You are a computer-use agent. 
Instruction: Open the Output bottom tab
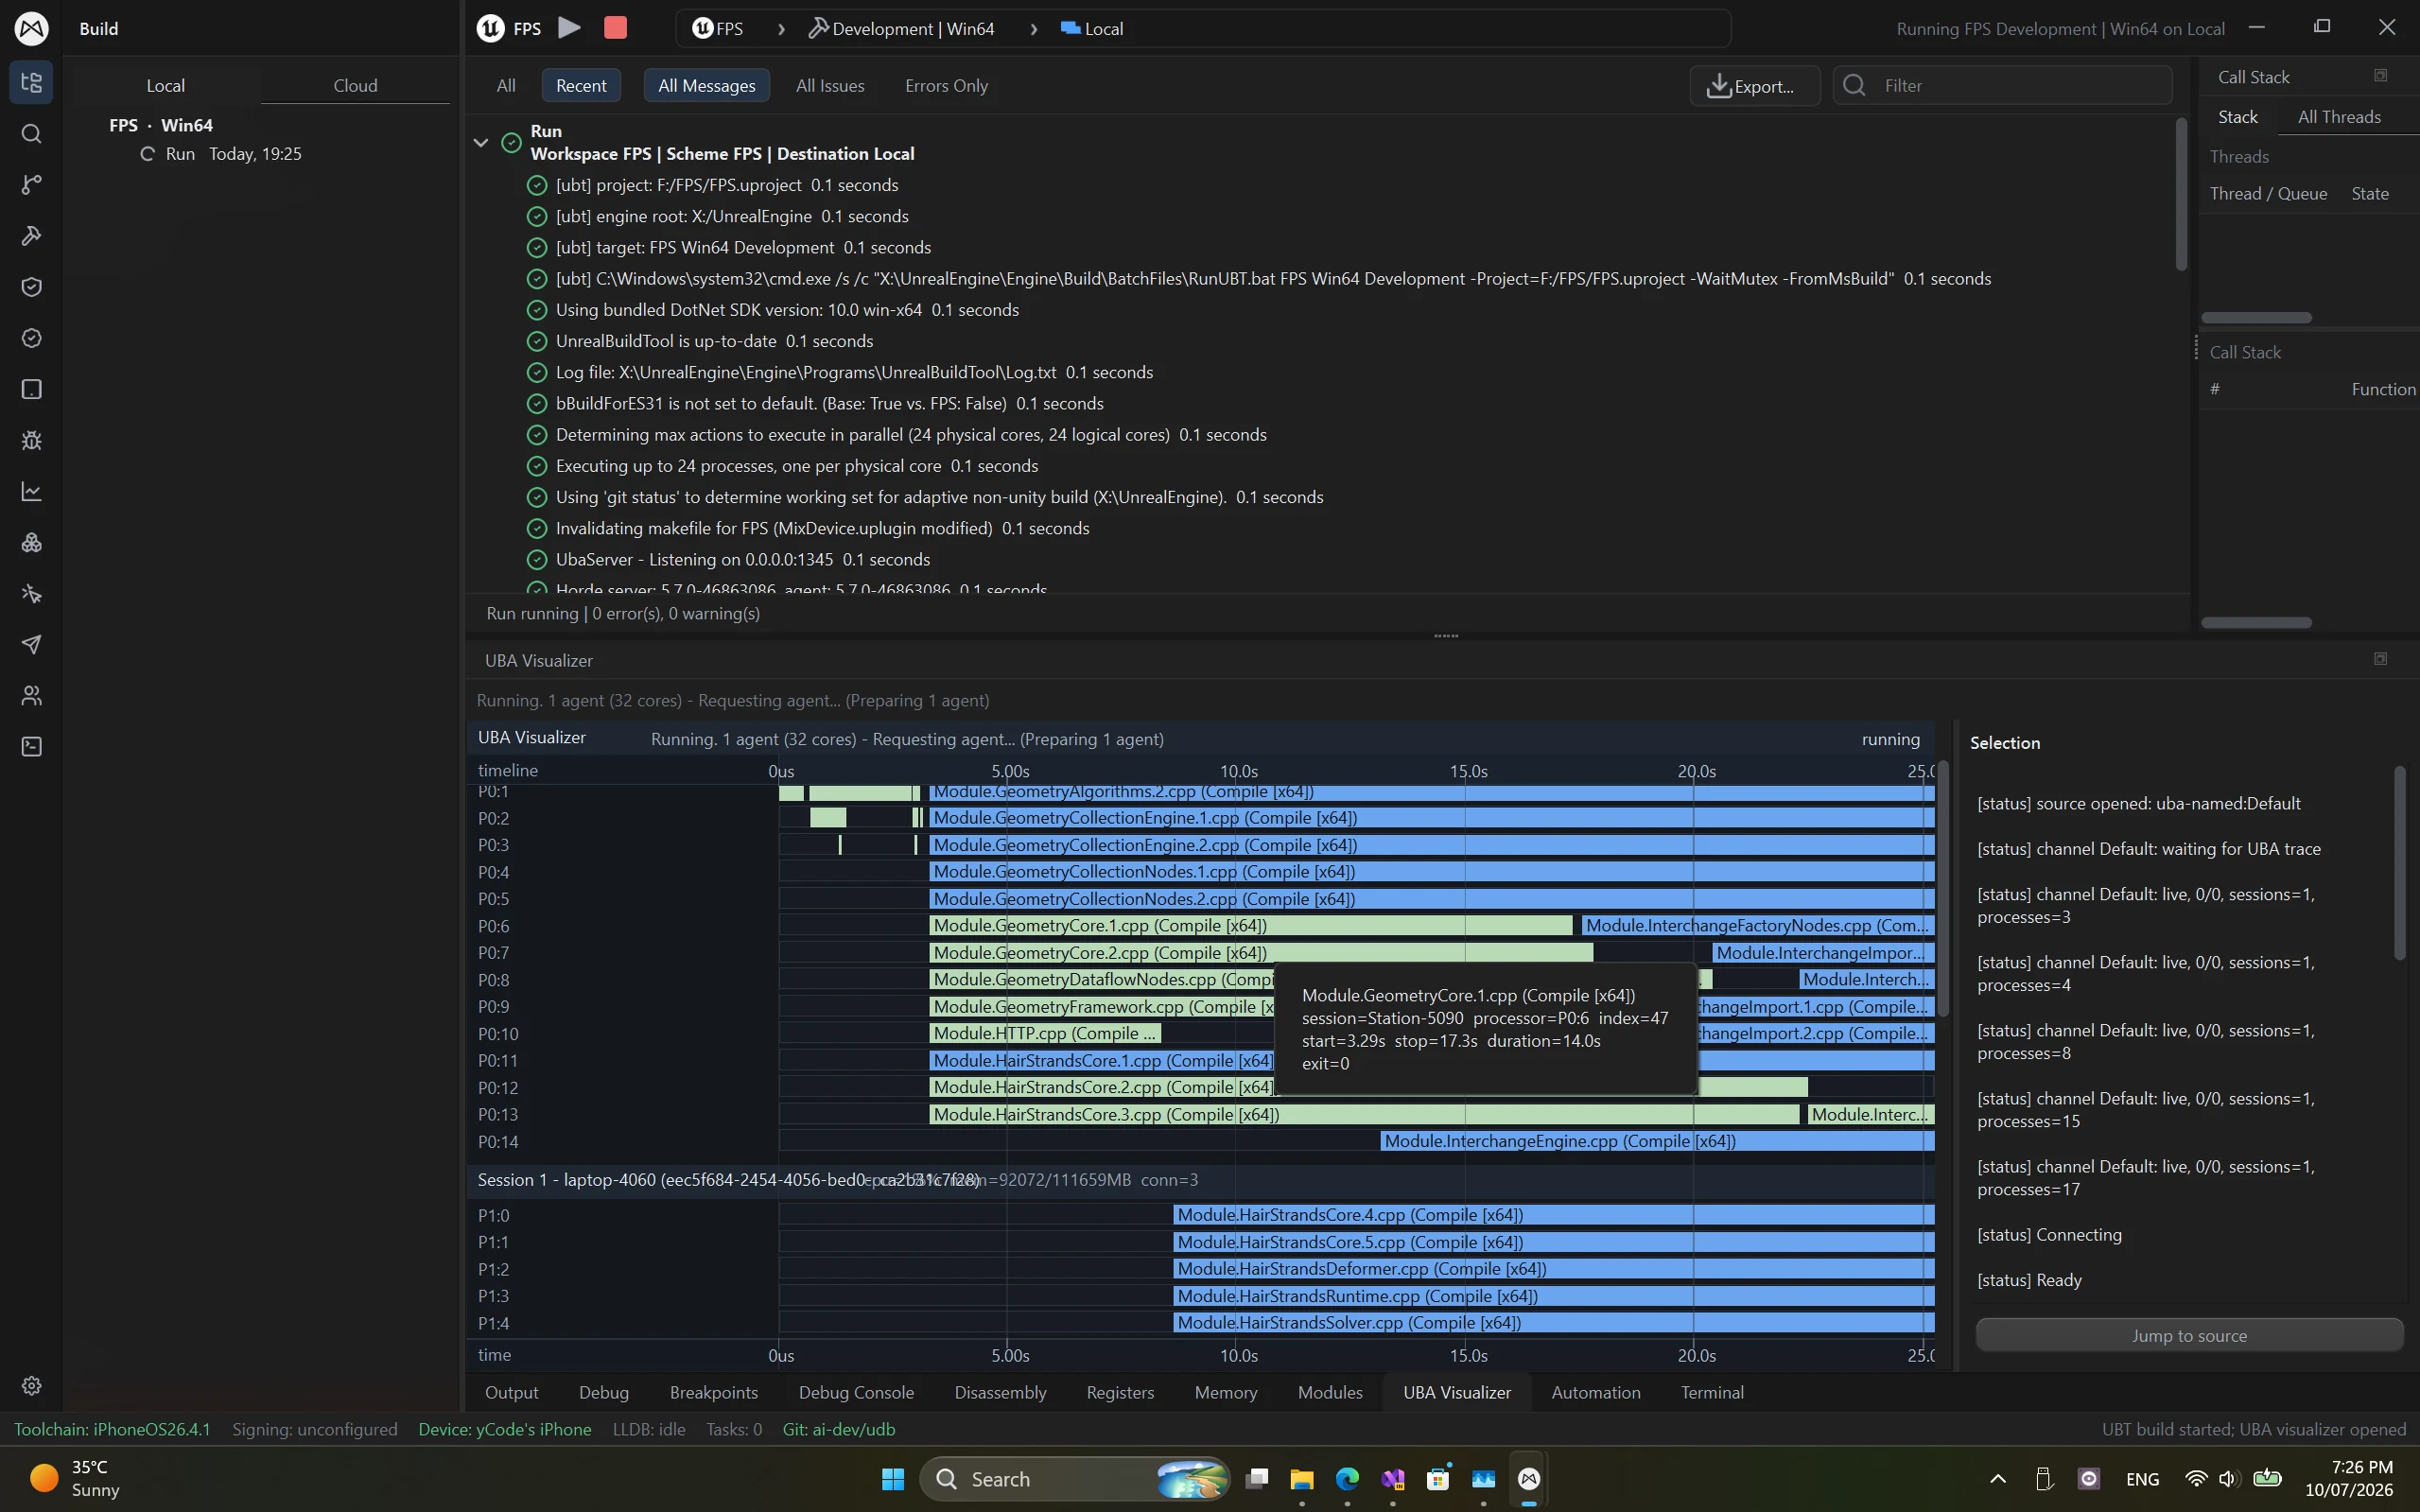[511, 1392]
